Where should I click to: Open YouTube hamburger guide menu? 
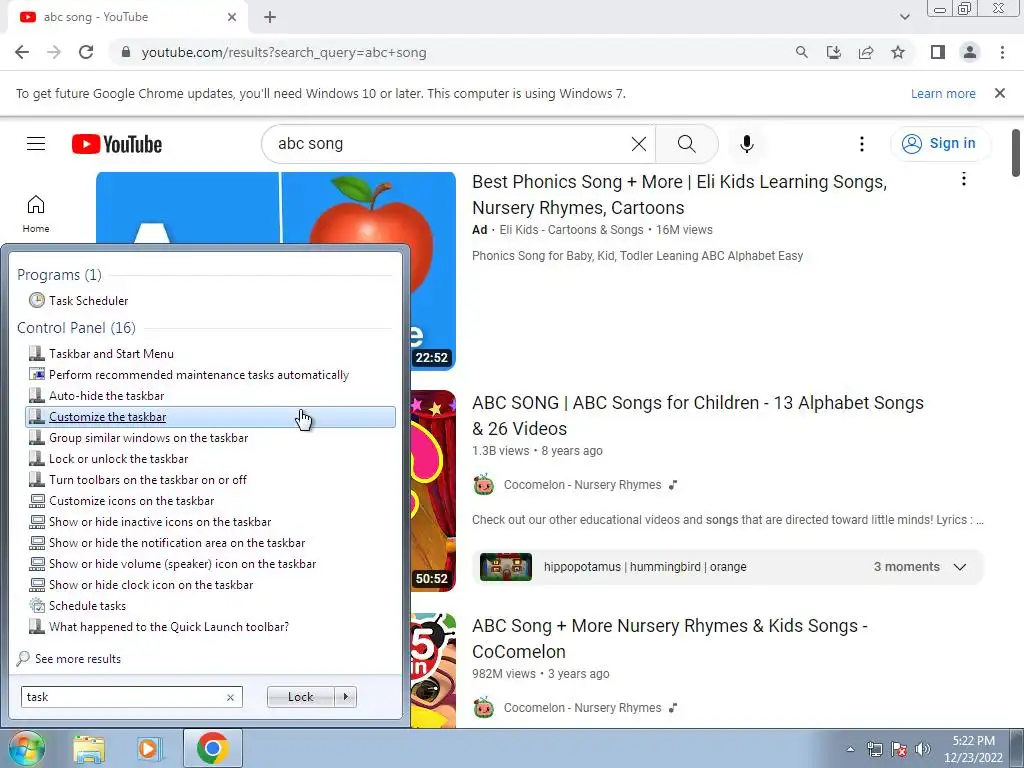pos(36,144)
